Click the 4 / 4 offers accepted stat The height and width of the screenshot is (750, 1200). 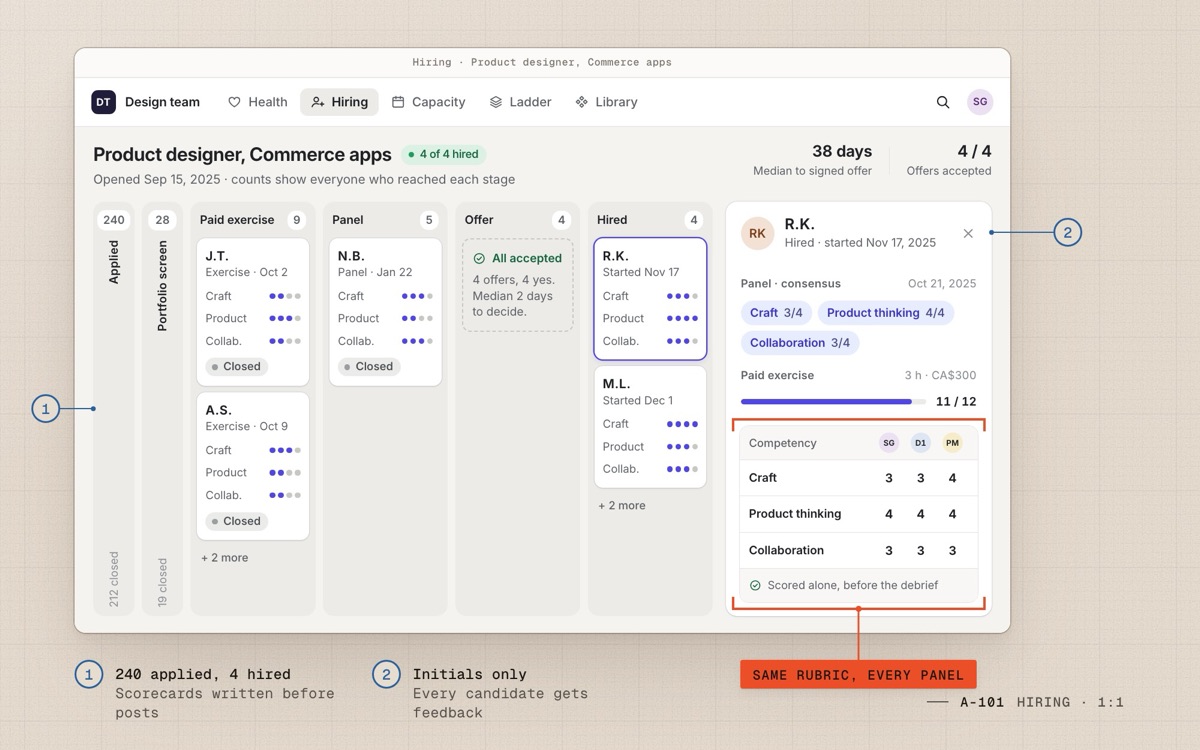[x=949, y=160]
